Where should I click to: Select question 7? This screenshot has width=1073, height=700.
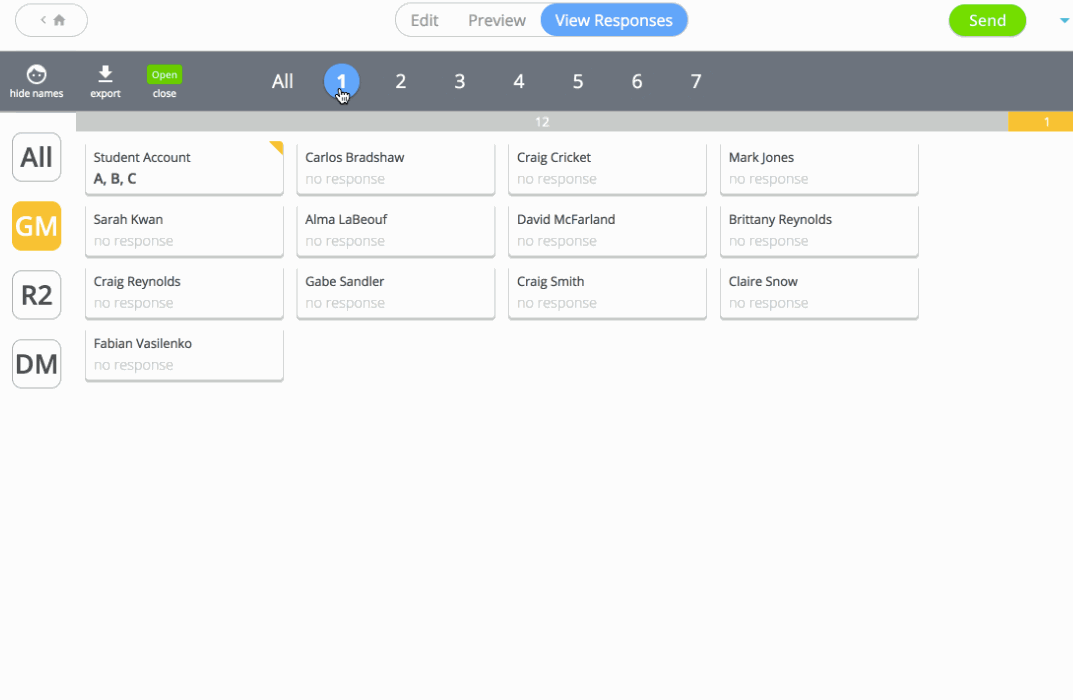coord(696,81)
